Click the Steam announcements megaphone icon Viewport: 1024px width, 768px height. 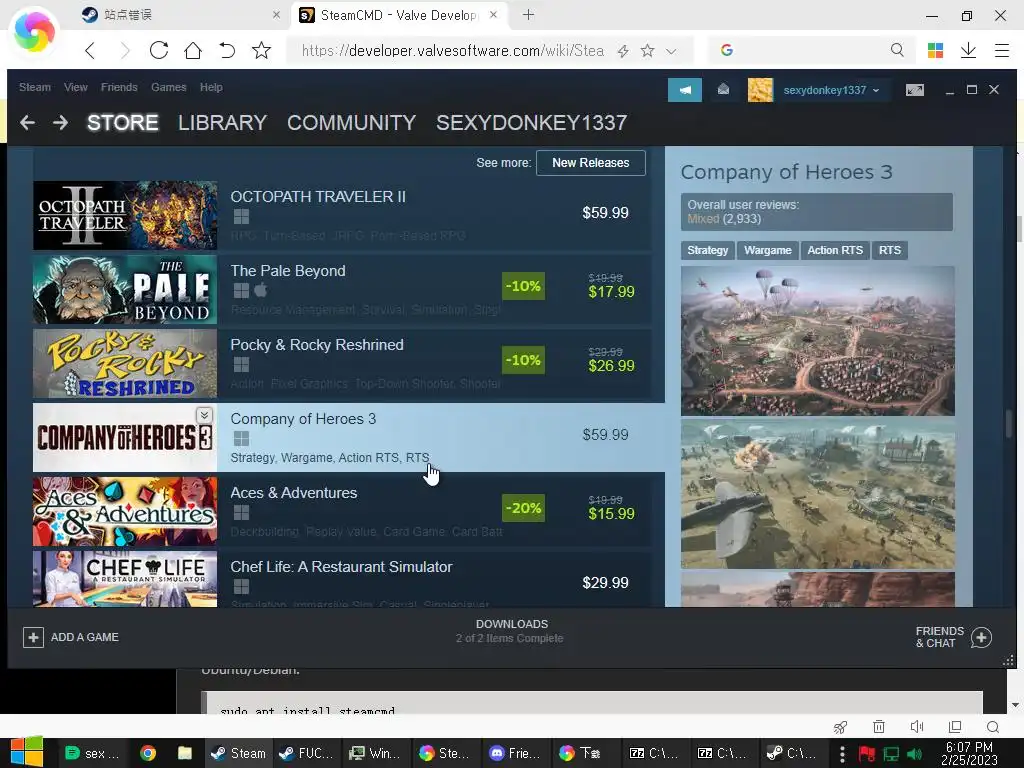[x=684, y=90]
